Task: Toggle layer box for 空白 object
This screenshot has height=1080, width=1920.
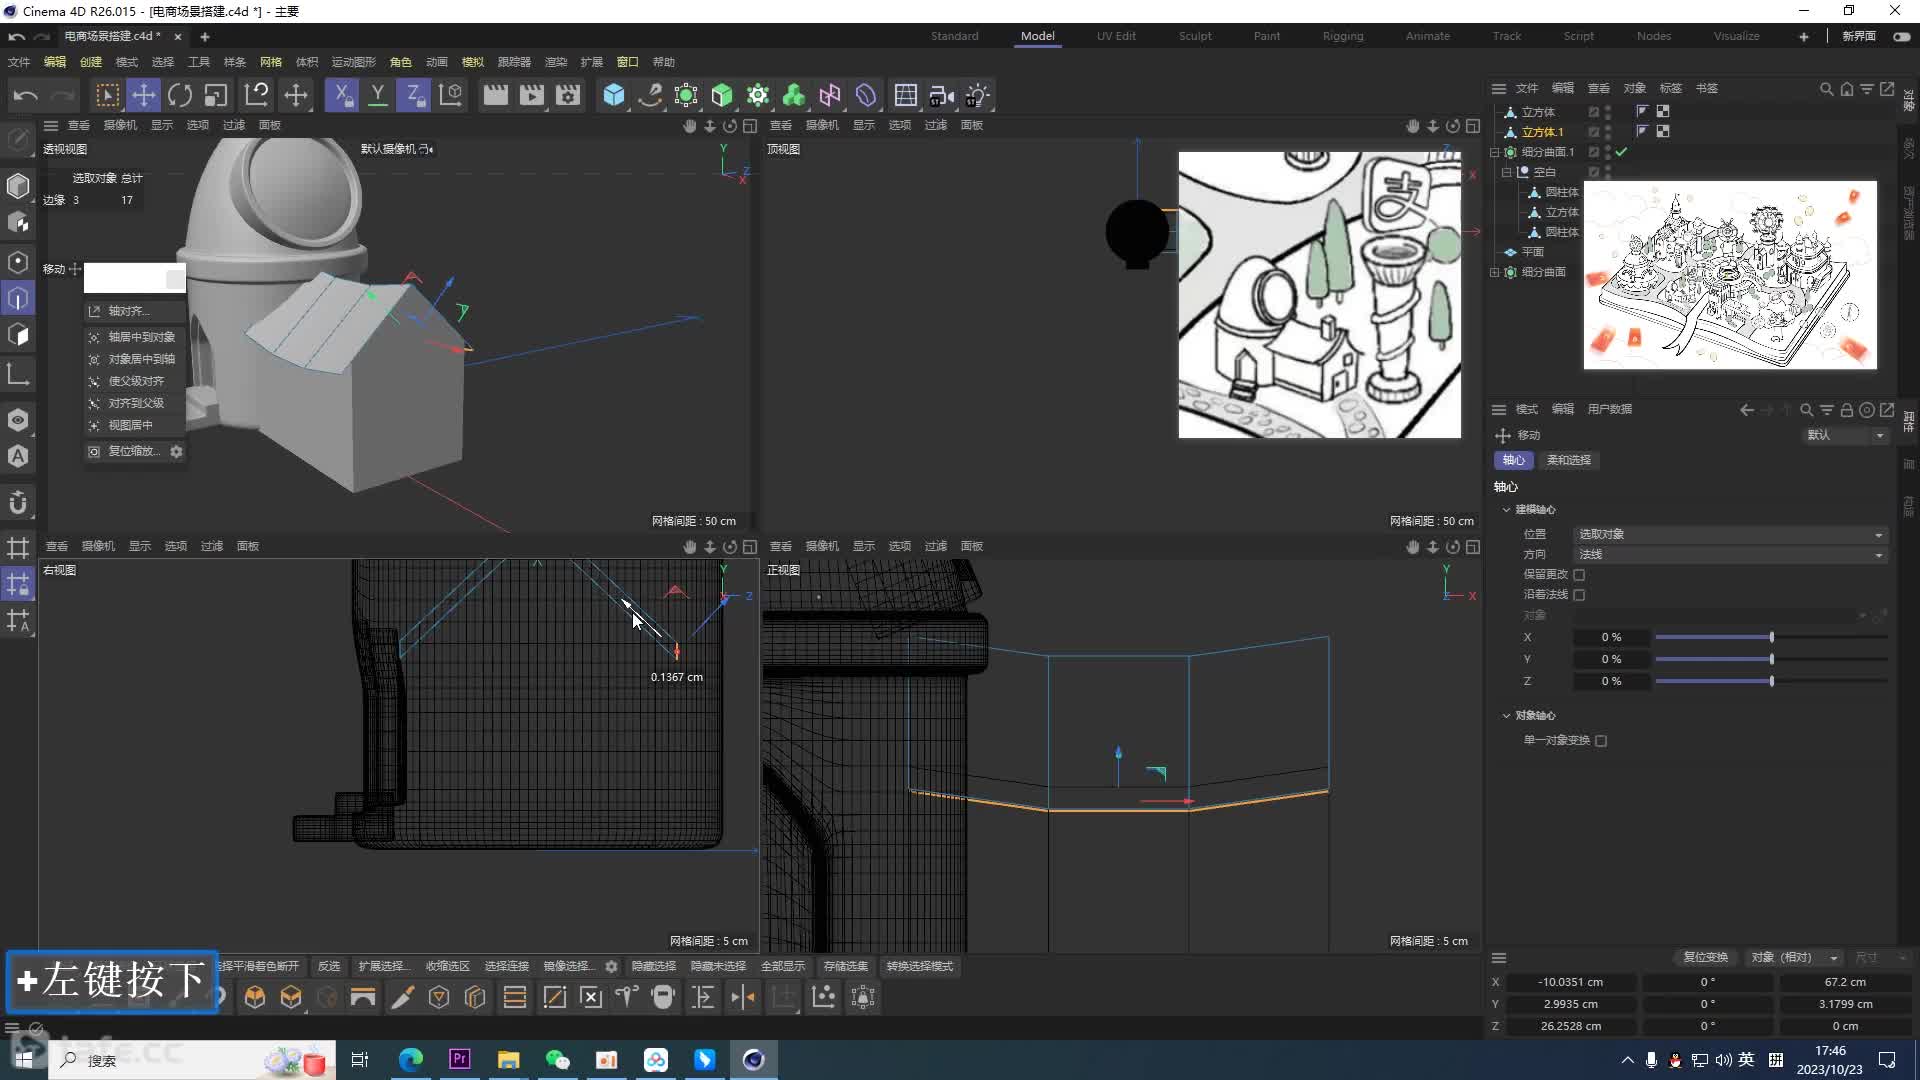Action: (1594, 172)
